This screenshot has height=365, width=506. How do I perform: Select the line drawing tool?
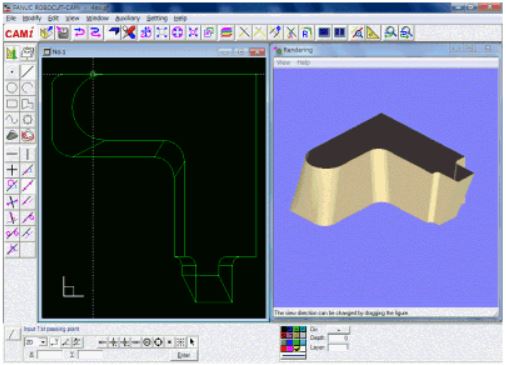pyautogui.click(x=28, y=71)
